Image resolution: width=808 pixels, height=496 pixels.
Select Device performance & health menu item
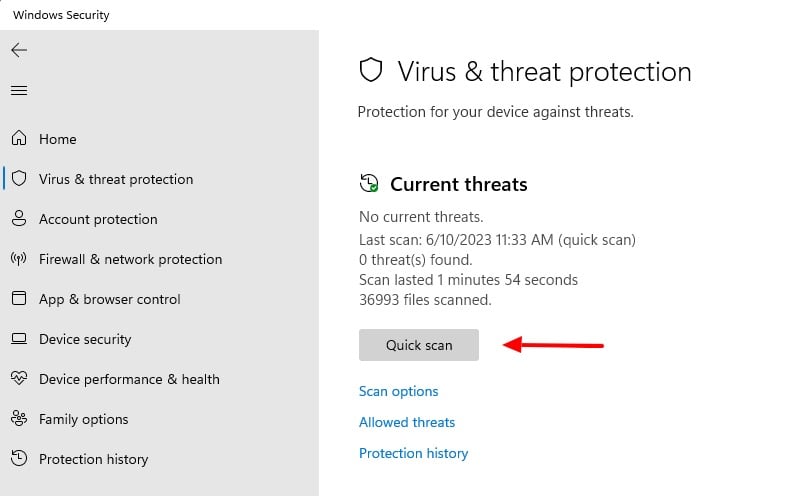pos(129,379)
